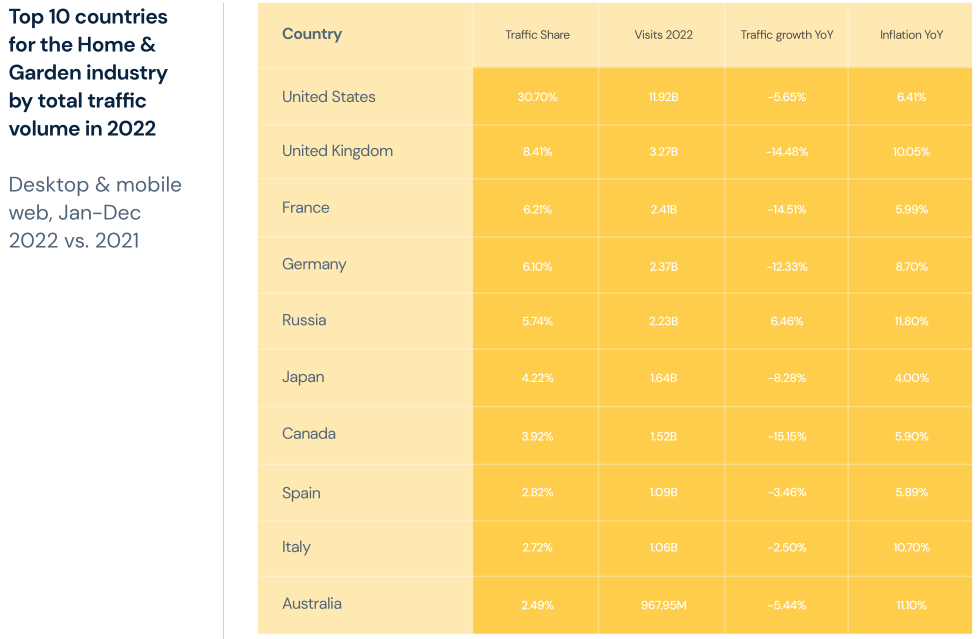Image resolution: width=979 pixels, height=639 pixels.
Task: Click the 30.70% traffic share value
Action: pyautogui.click(x=537, y=97)
